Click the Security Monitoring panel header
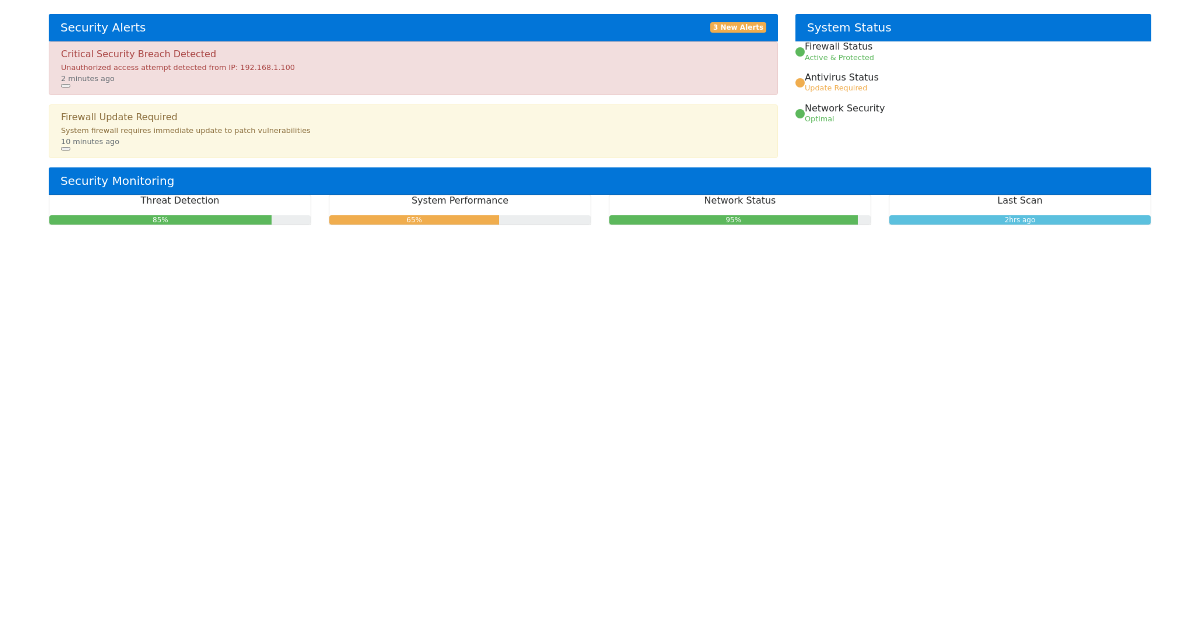Viewport: 1200px width, 630px height. pyautogui.click(x=117, y=181)
